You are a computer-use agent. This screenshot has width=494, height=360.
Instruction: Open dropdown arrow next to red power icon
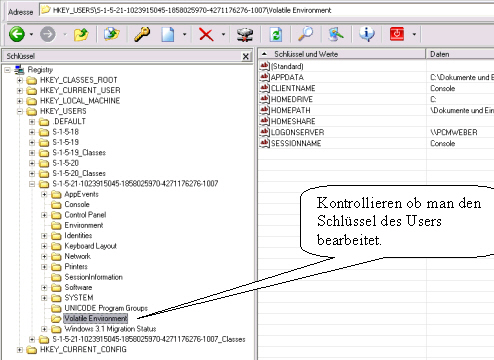414,34
